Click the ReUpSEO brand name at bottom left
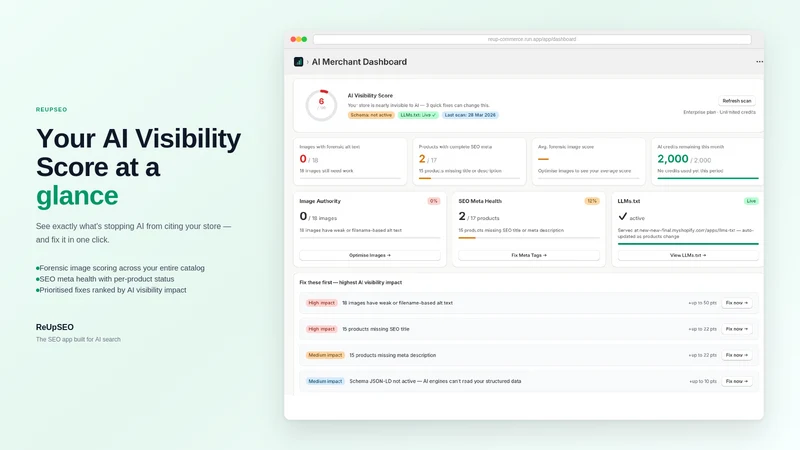The height and width of the screenshot is (450, 800). click(x=55, y=327)
